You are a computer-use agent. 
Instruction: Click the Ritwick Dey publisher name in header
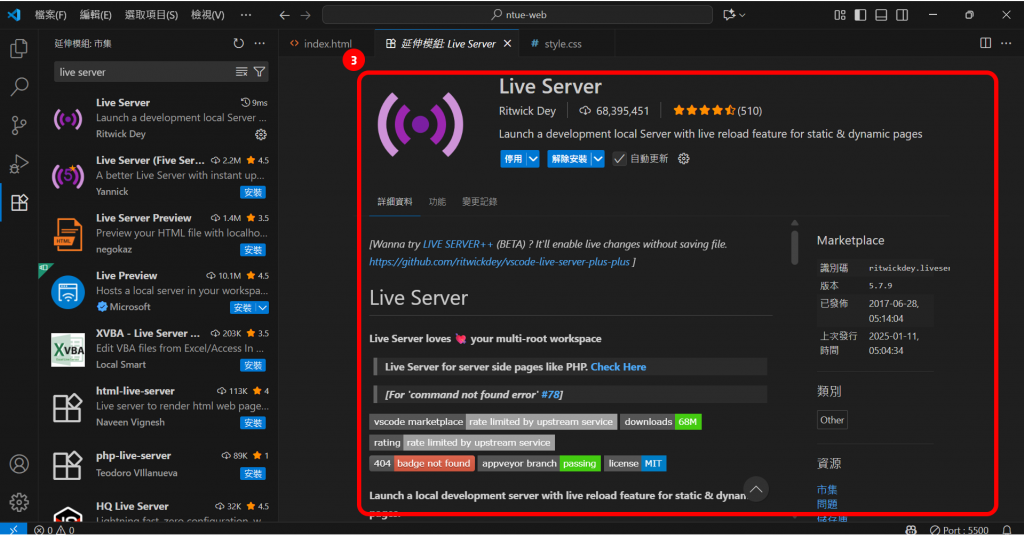click(527, 111)
